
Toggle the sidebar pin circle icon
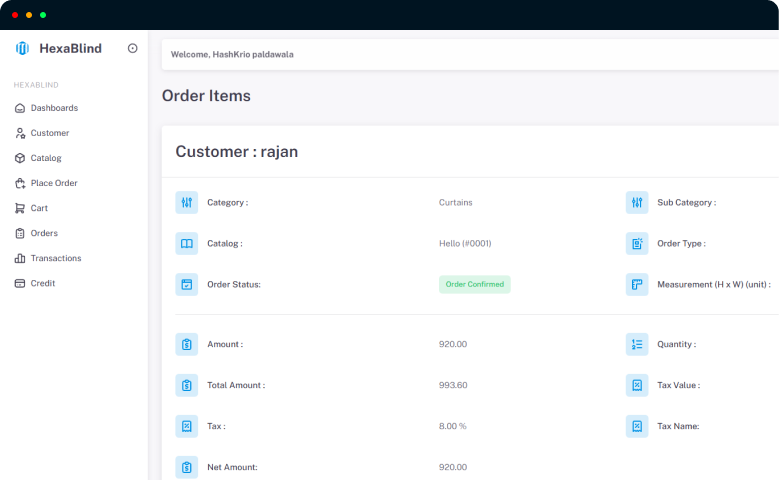[x=133, y=48]
